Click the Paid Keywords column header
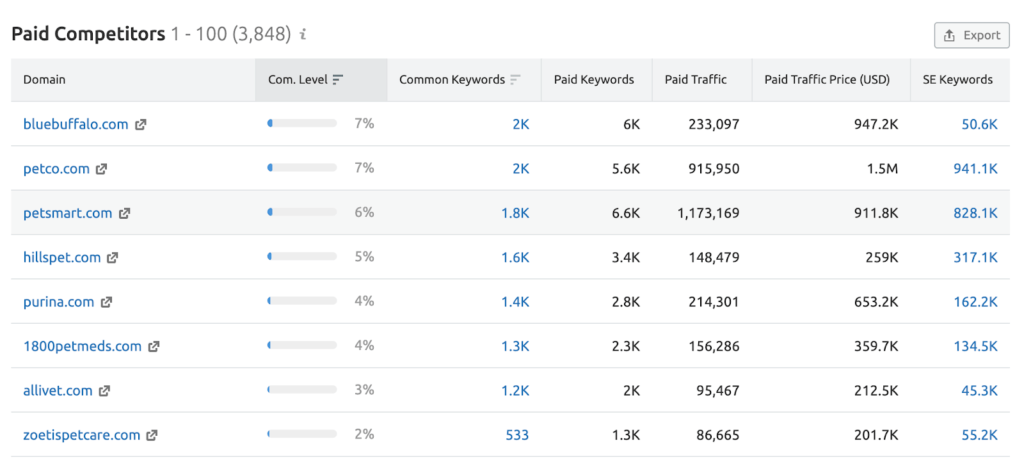The height and width of the screenshot is (462, 1024). [594, 80]
